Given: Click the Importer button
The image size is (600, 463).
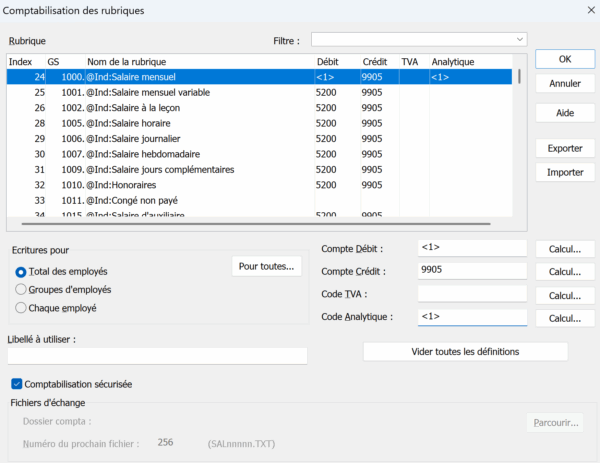Looking at the screenshot, I should pyautogui.click(x=565, y=172).
